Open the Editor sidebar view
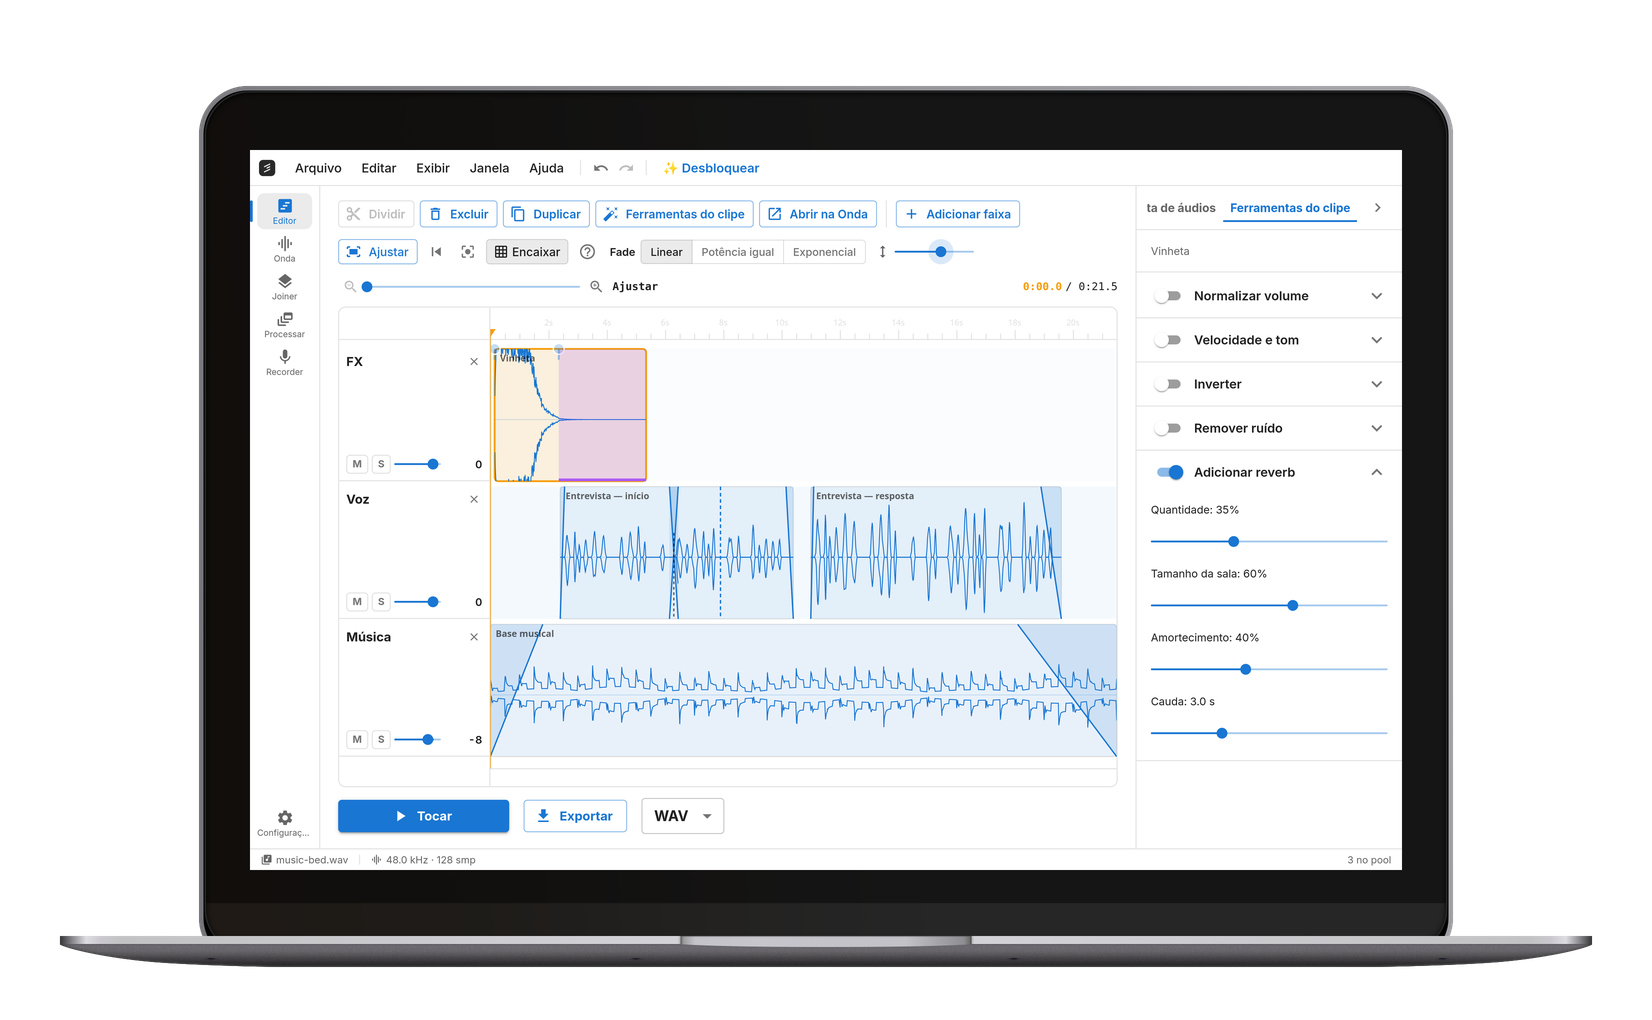This screenshot has height=1020, width=1652. 285,211
